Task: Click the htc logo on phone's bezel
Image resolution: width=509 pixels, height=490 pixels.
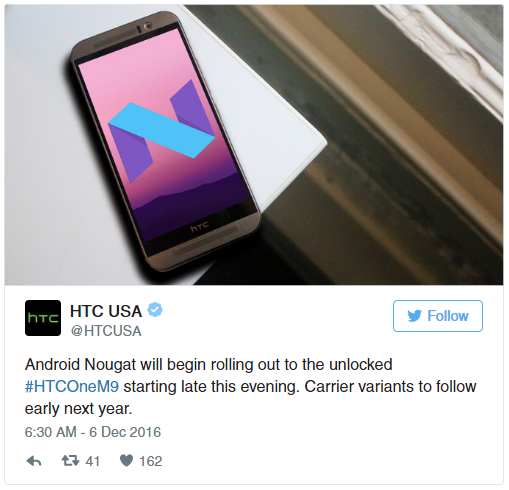Action: tap(199, 226)
